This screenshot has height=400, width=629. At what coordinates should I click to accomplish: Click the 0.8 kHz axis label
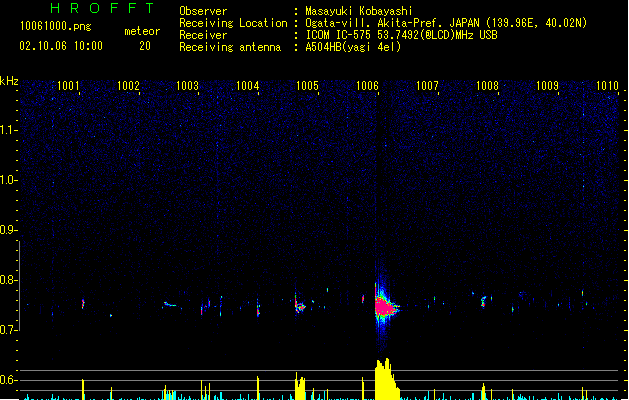pyautogui.click(x=8, y=280)
